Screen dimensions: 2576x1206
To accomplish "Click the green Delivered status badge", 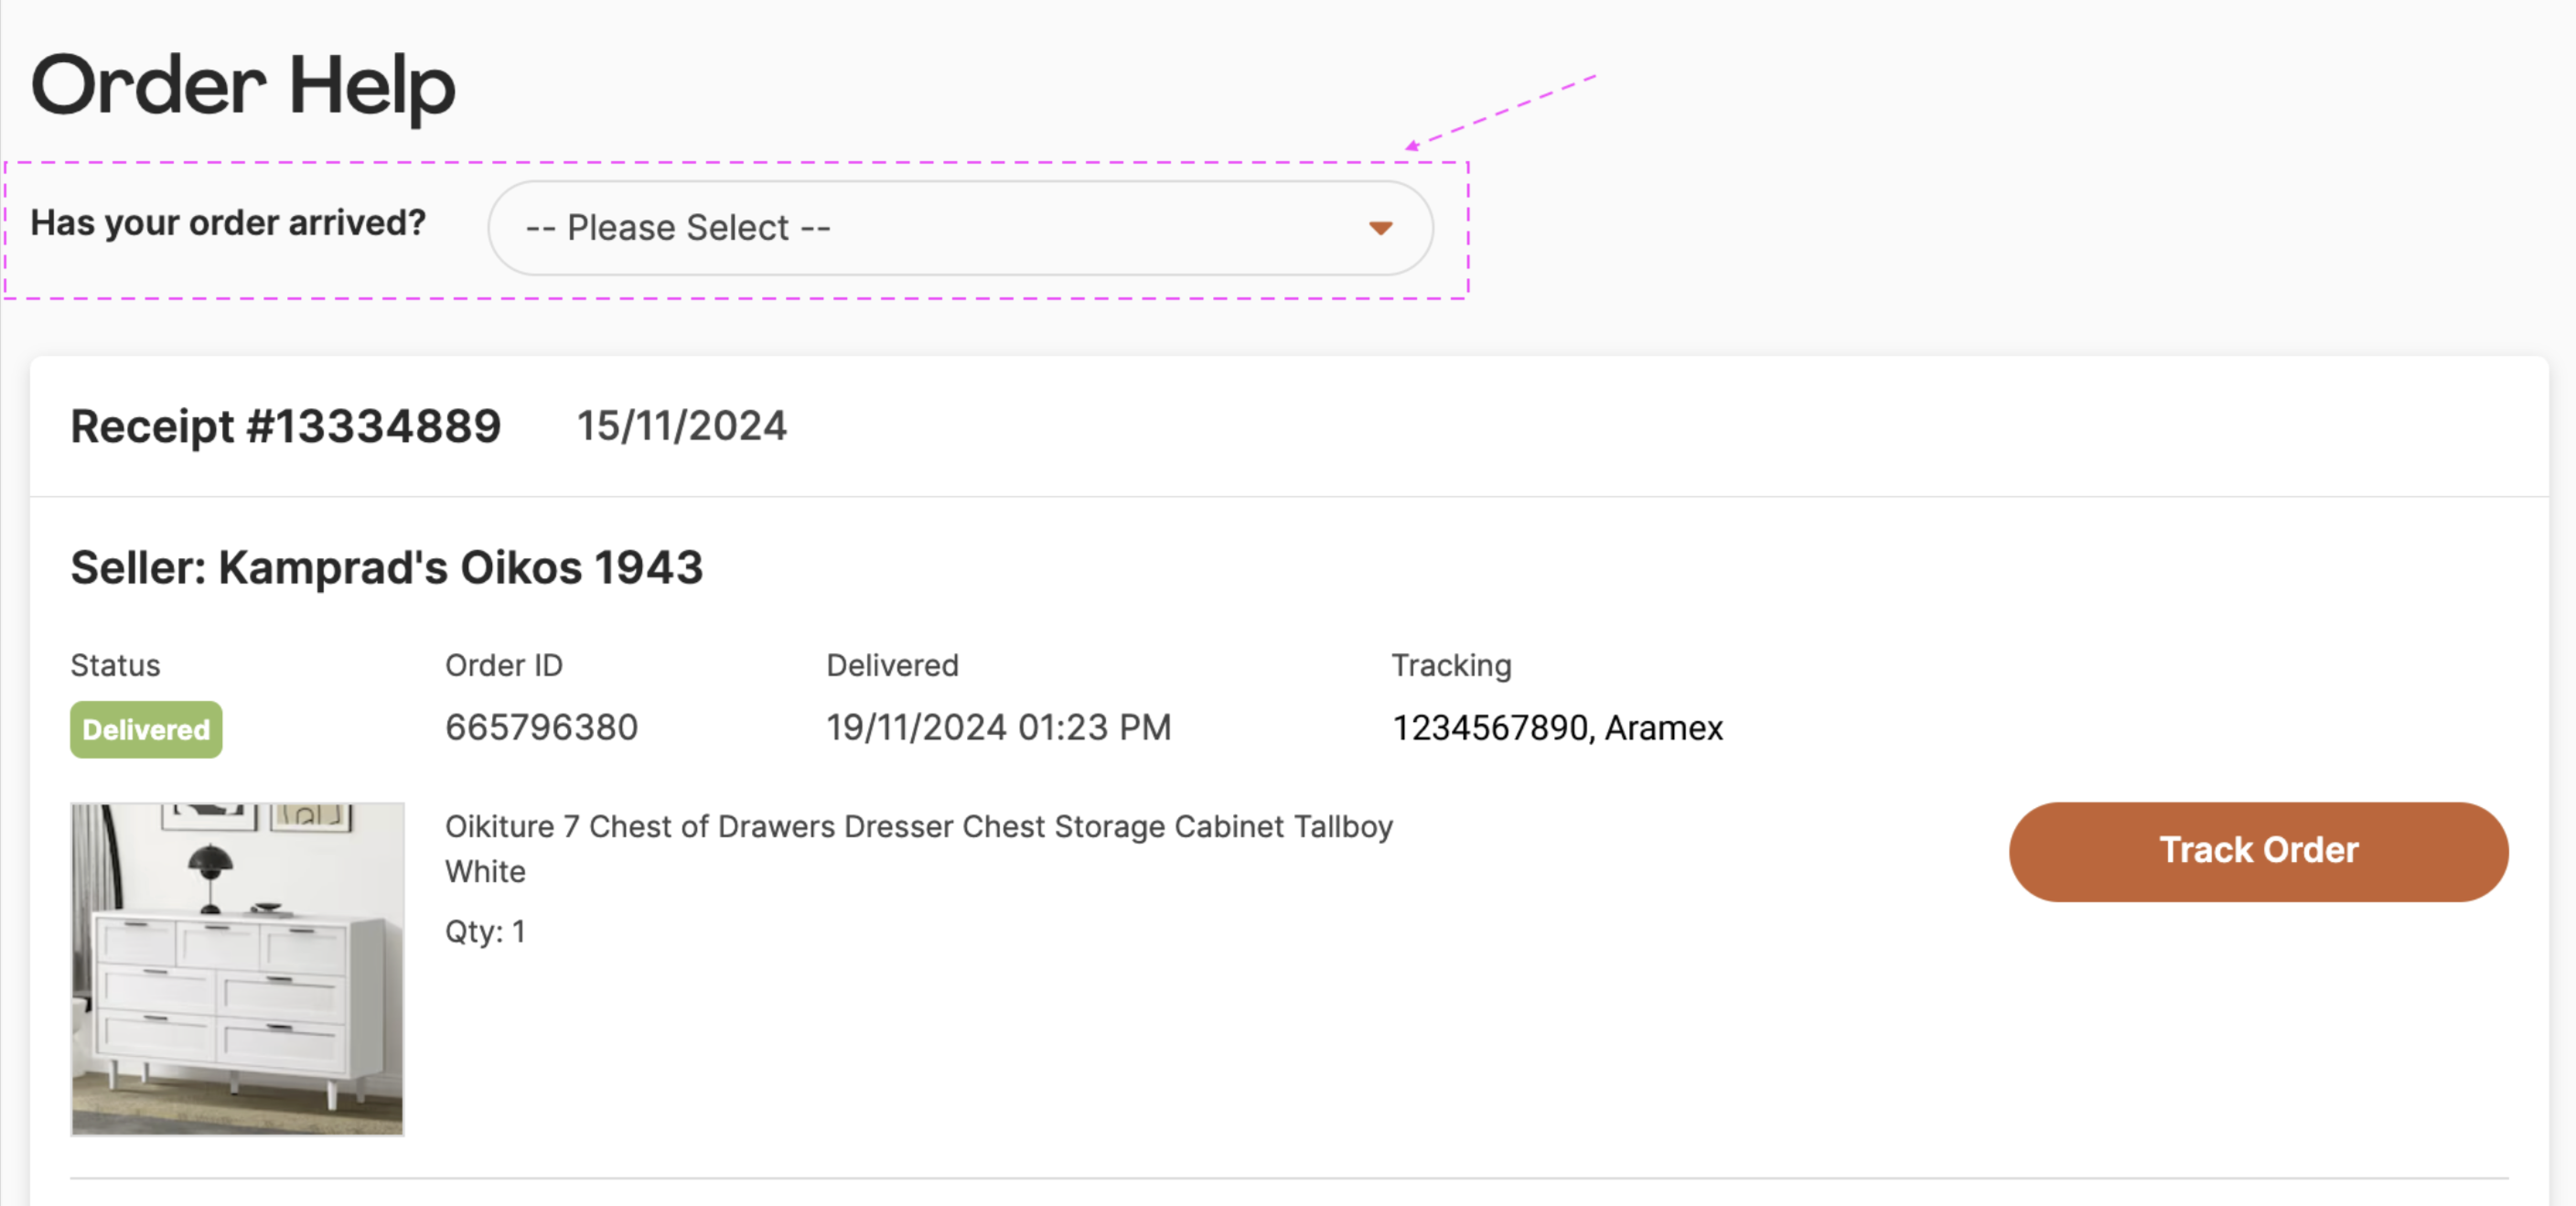I will pyautogui.click(x=146, y=729).
